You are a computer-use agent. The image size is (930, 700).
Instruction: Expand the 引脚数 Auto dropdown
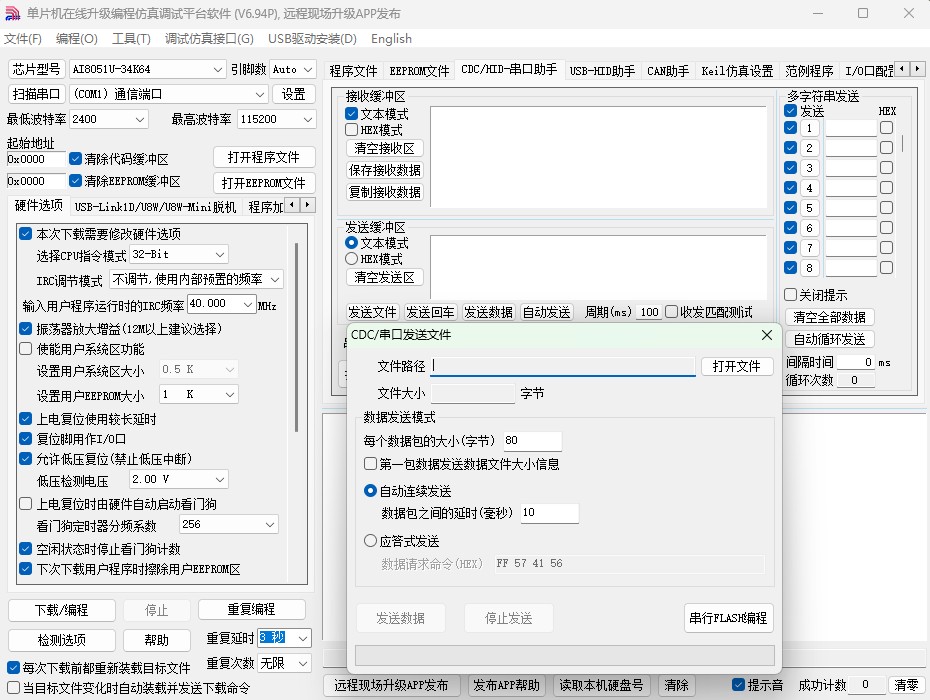coord(307,69)
